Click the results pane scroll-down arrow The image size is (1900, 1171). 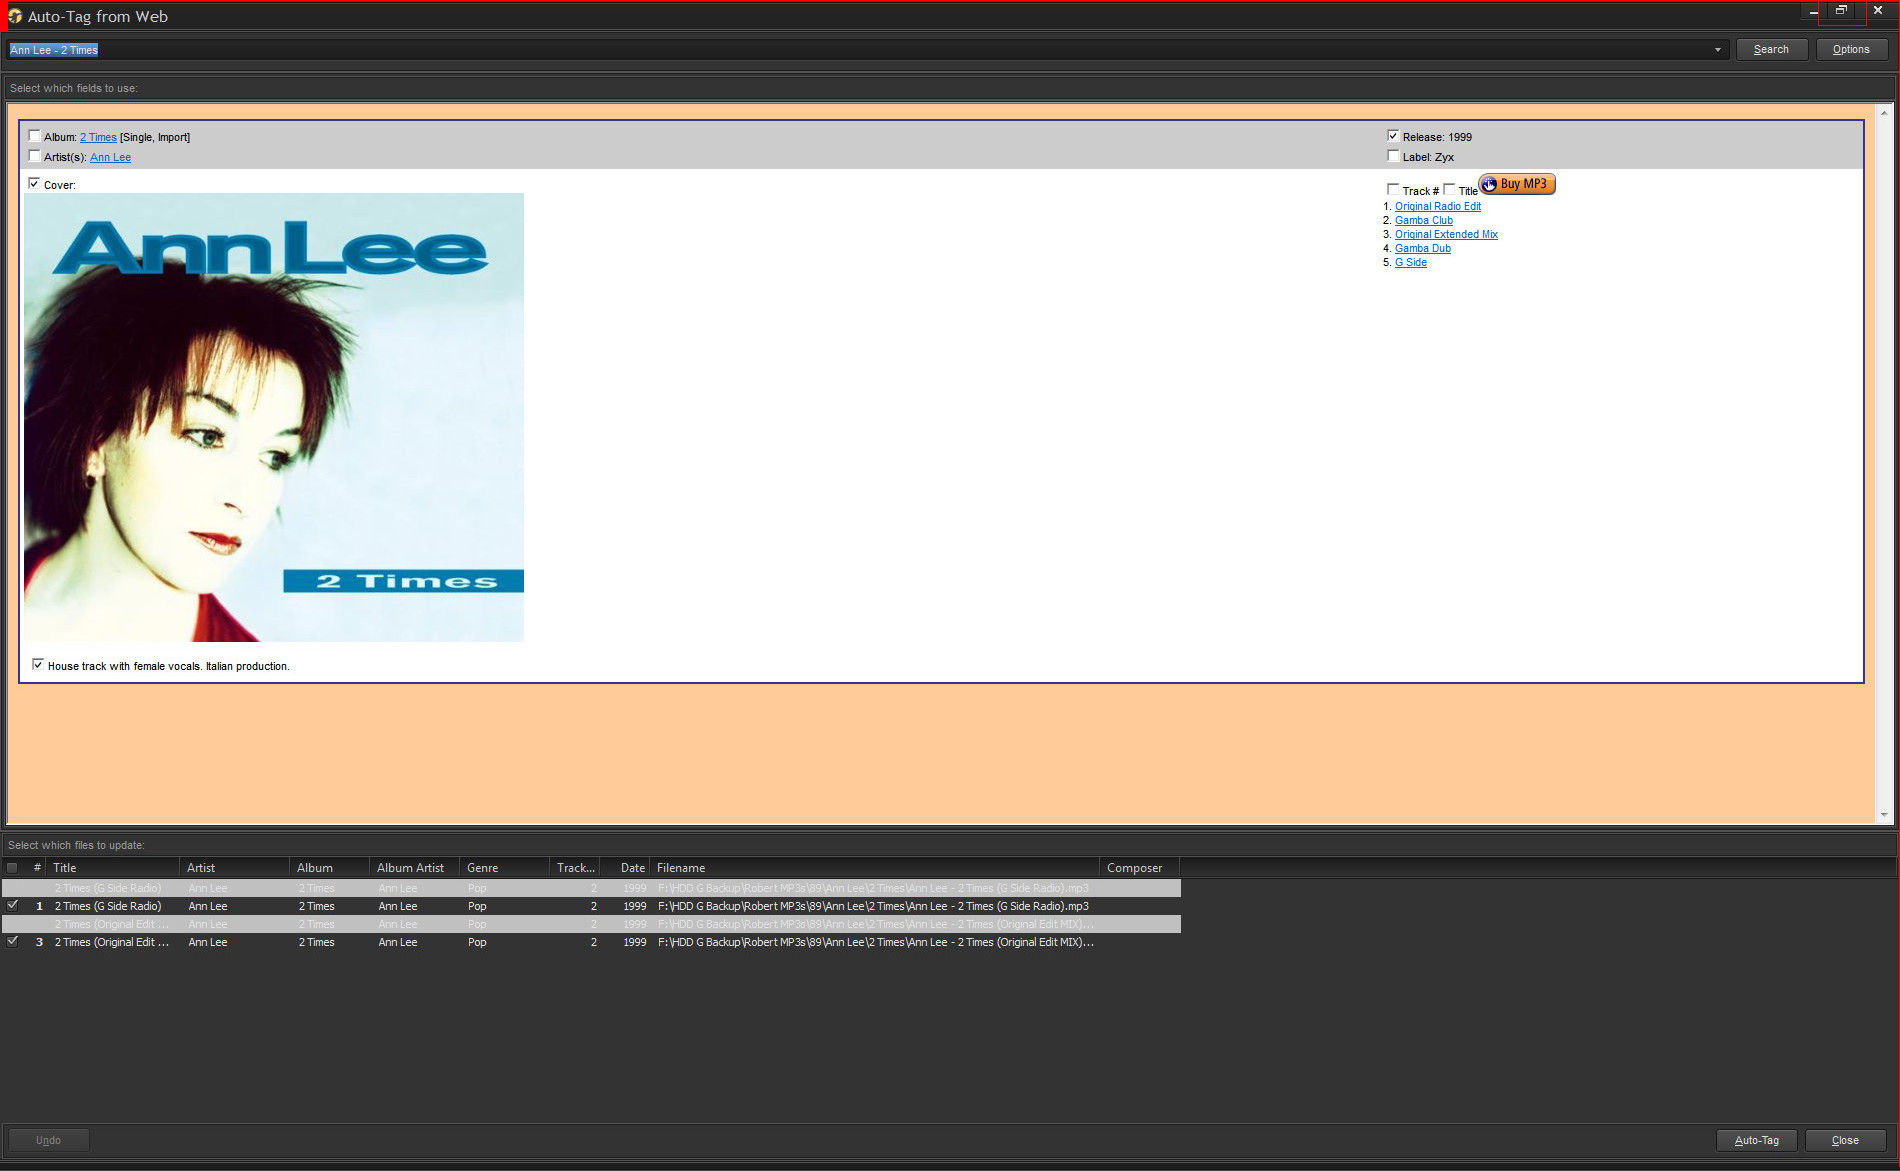[1884, 815]
